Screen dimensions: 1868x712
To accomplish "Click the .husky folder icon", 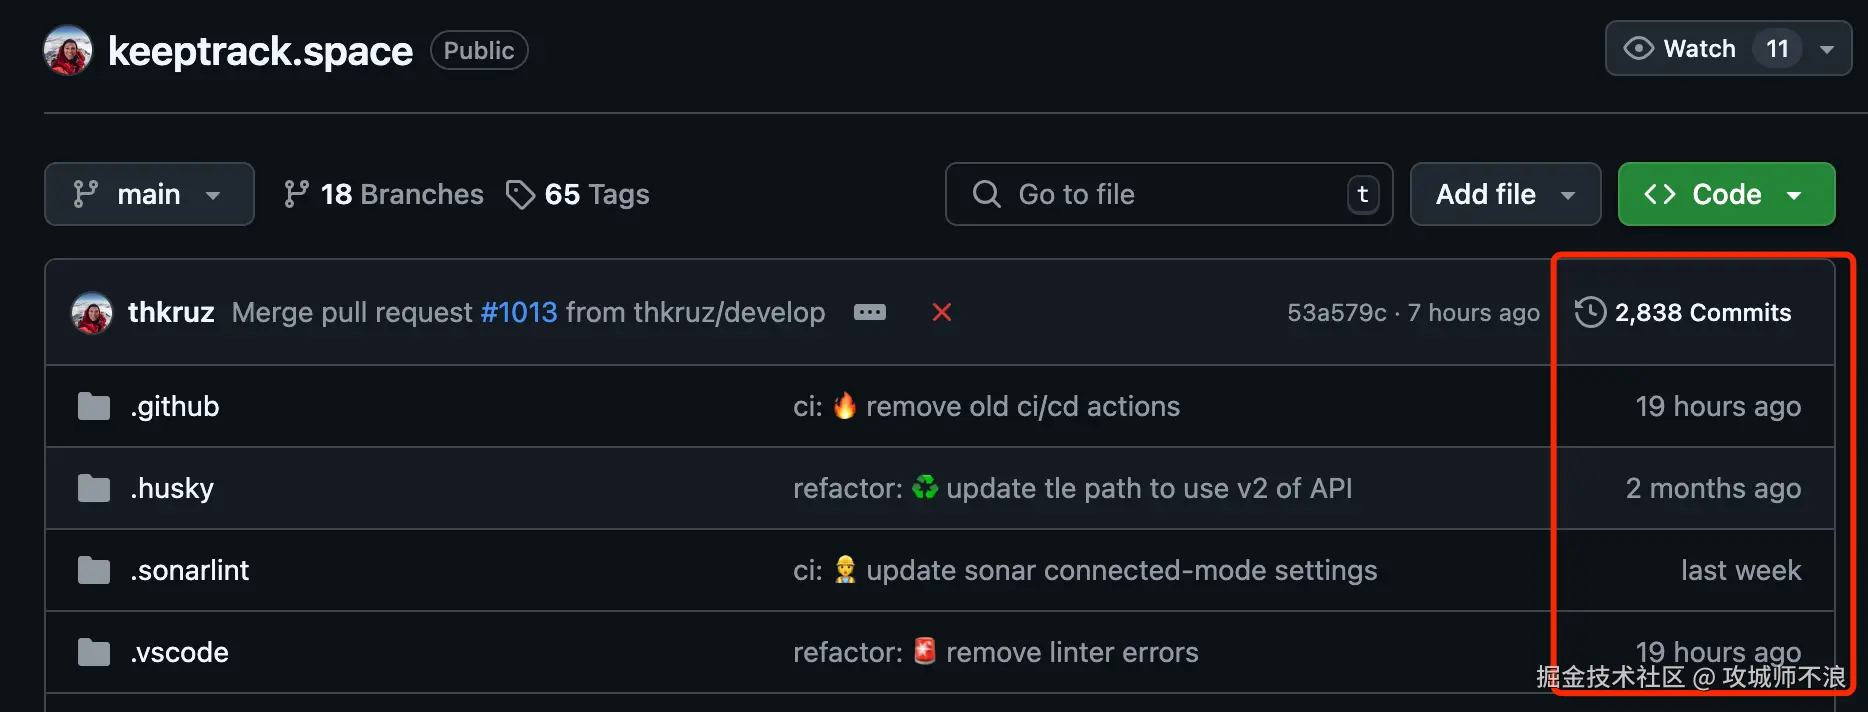I will (x=94, y=489).
